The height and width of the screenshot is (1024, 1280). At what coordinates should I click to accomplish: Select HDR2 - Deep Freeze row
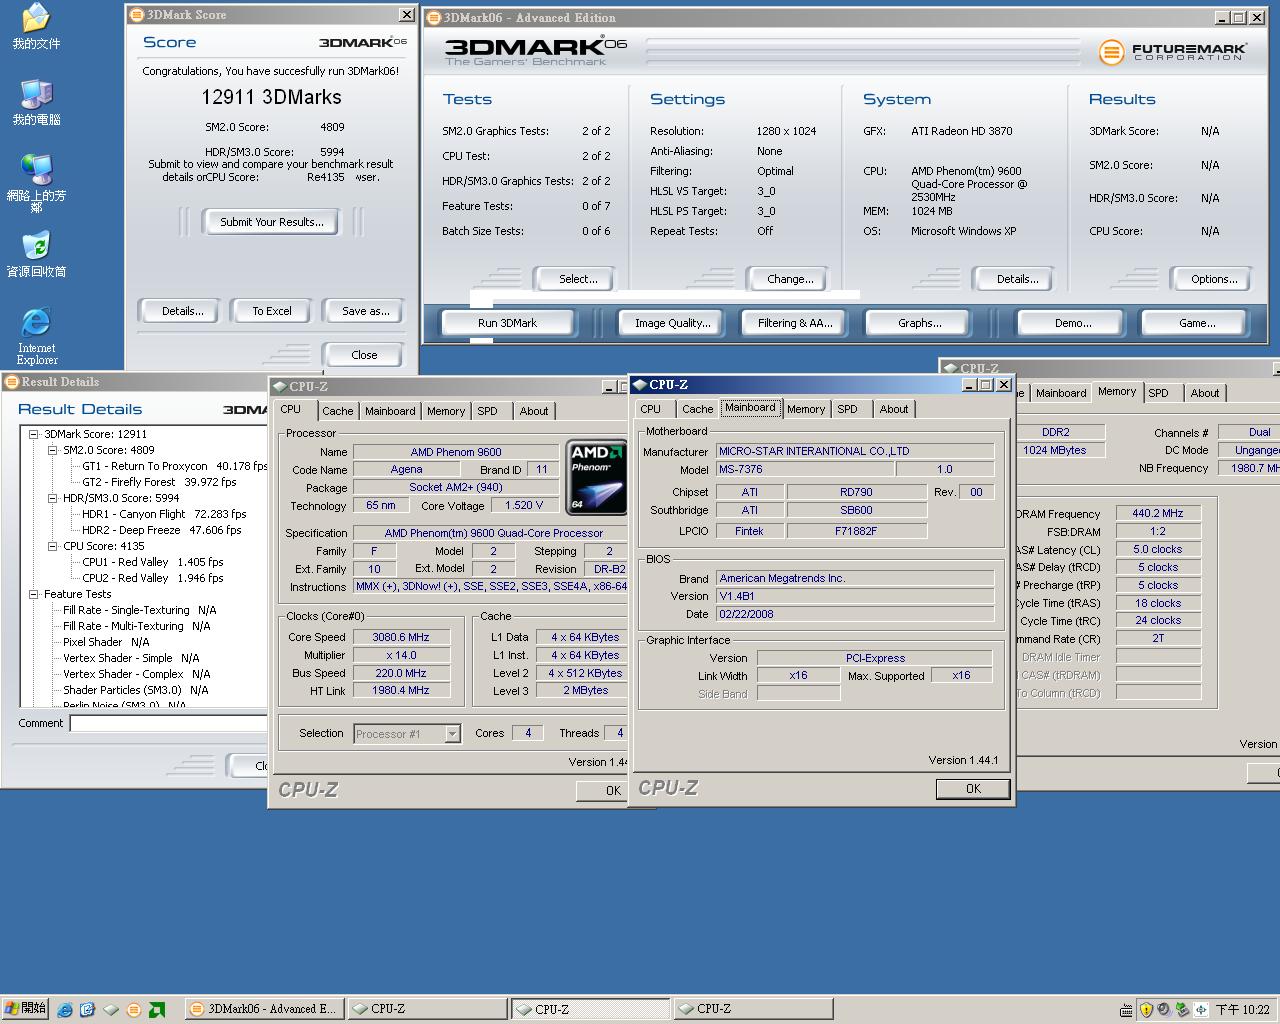161,530
